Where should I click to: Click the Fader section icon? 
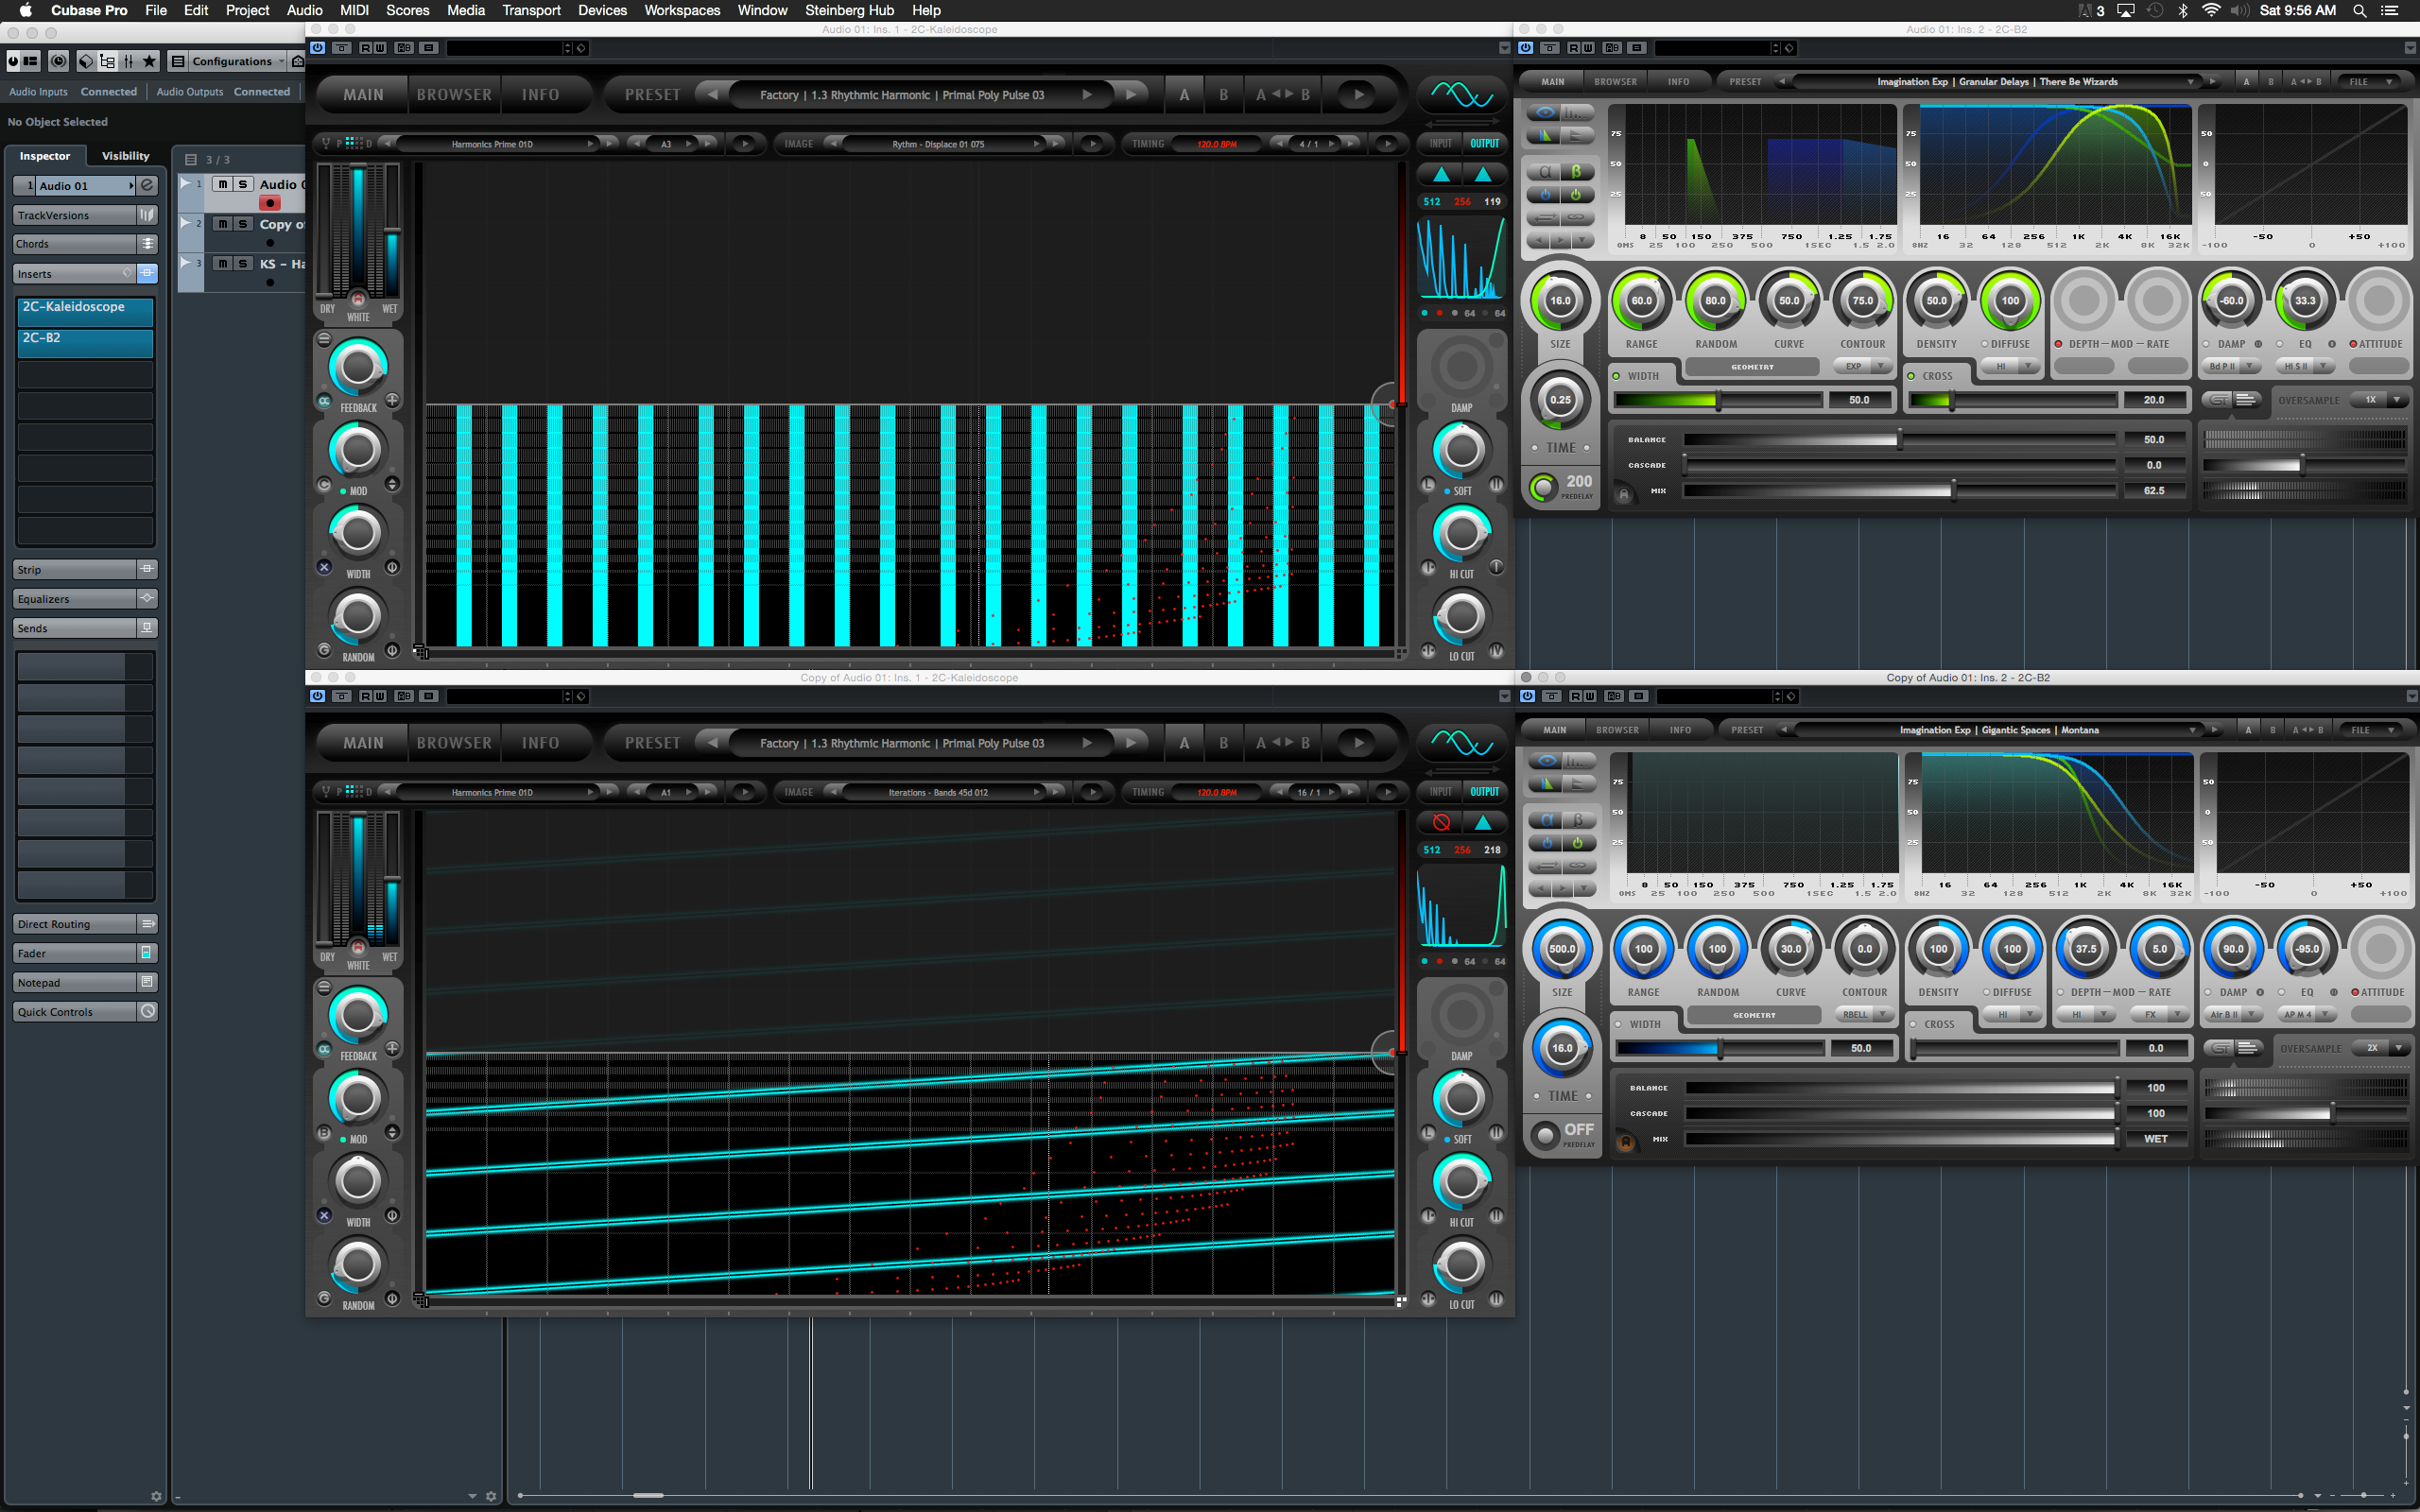pos(147,953)
